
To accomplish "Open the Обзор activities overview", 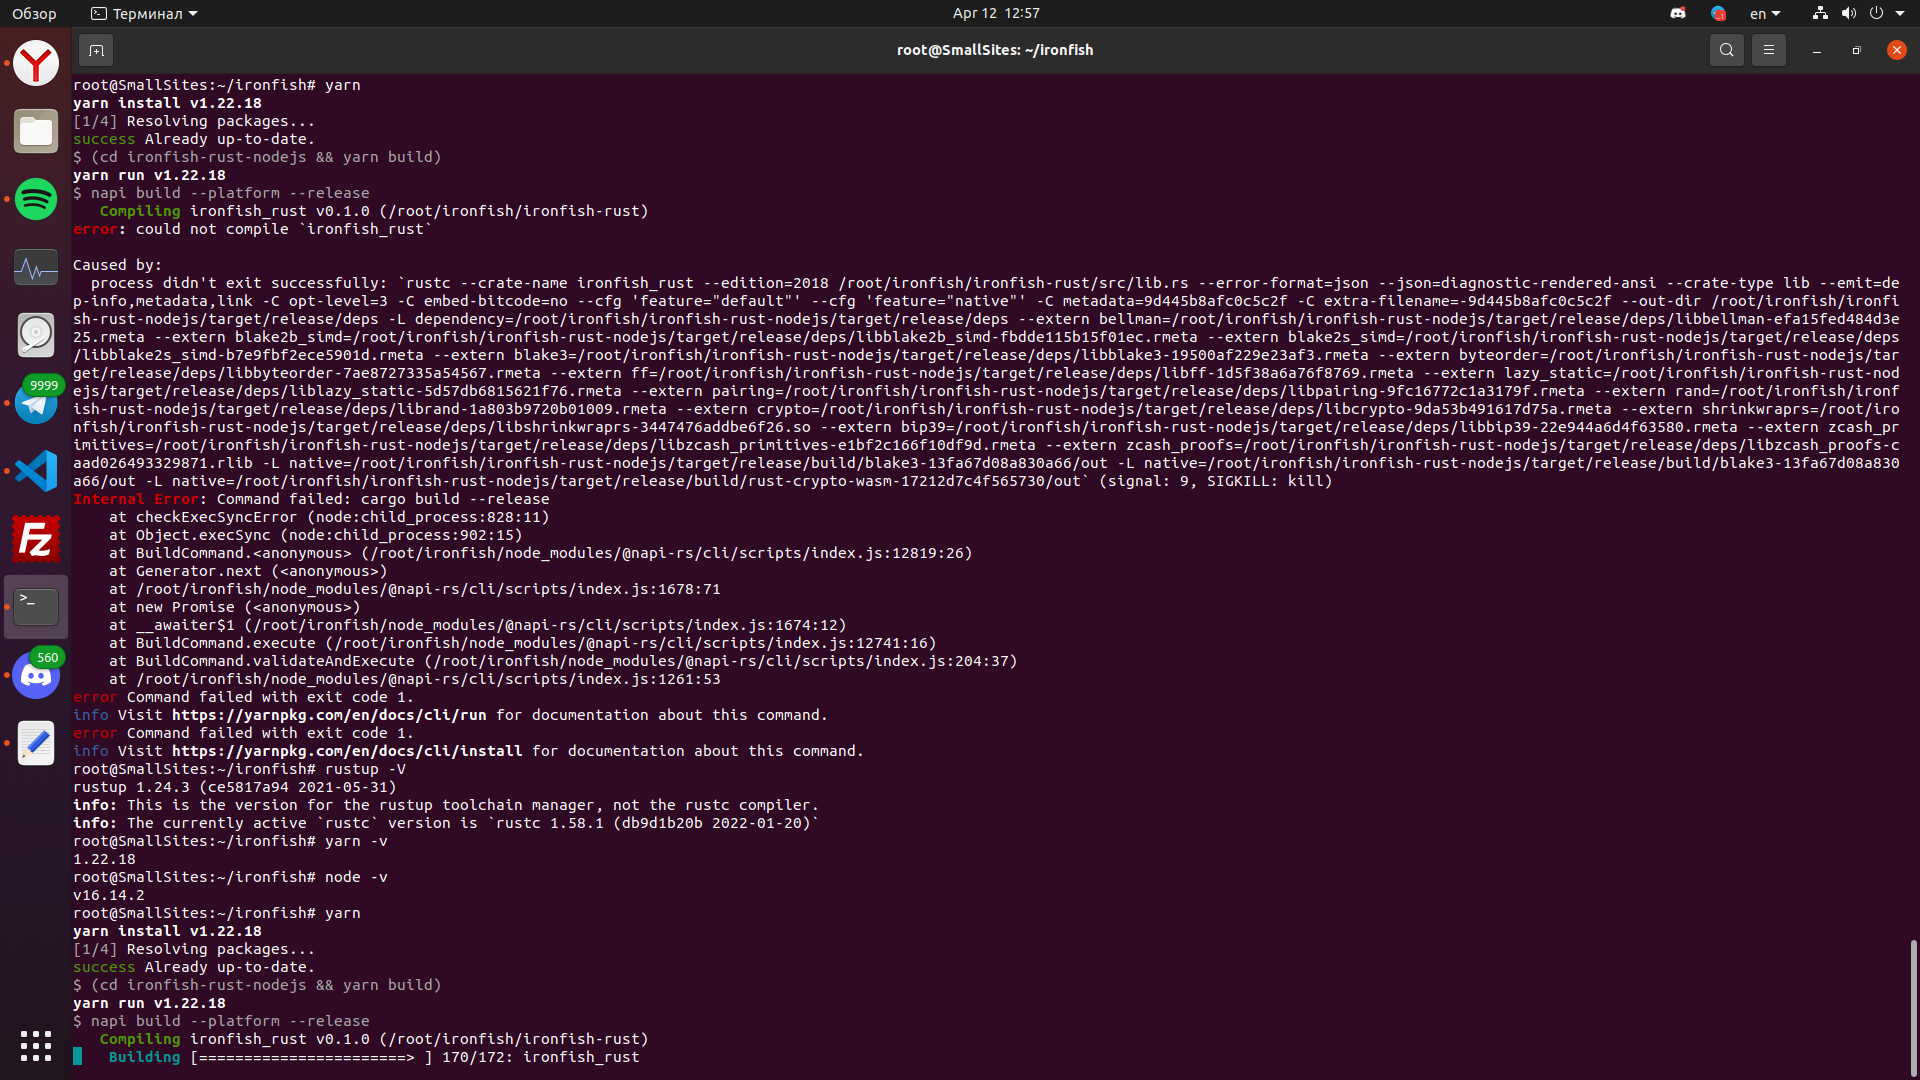I will (34, 13).
